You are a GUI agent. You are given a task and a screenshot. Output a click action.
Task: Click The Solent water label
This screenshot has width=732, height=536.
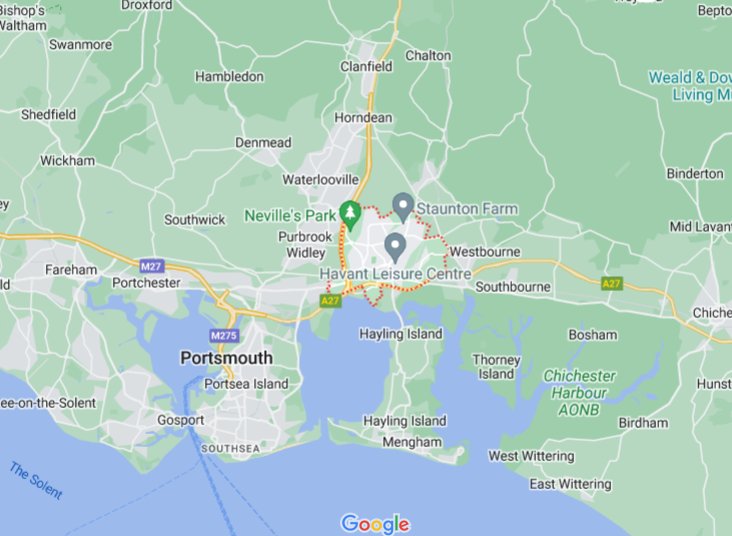tap(36, 481)
